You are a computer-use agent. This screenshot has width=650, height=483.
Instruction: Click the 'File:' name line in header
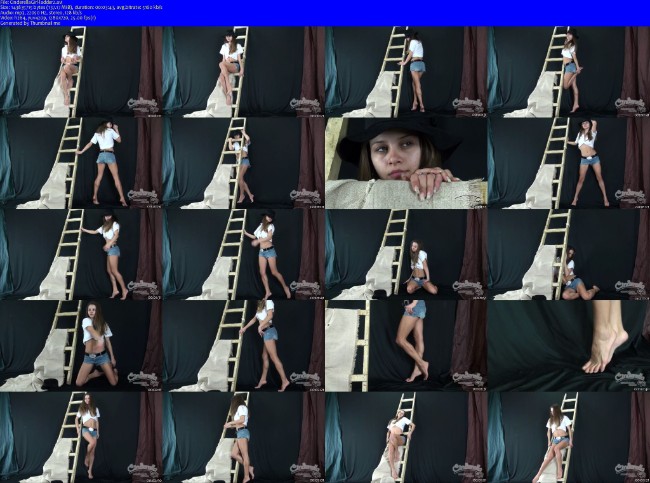[x=33, y=2]
